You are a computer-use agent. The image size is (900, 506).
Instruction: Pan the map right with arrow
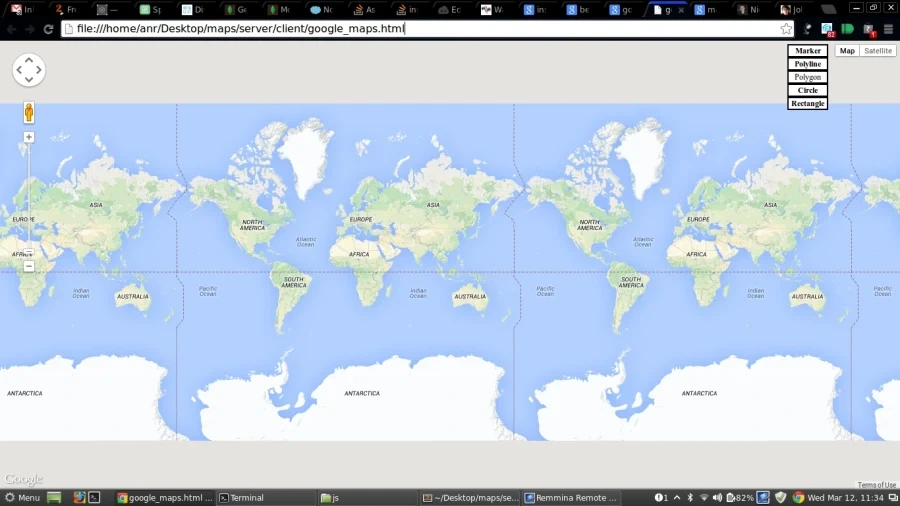point(38,70)
